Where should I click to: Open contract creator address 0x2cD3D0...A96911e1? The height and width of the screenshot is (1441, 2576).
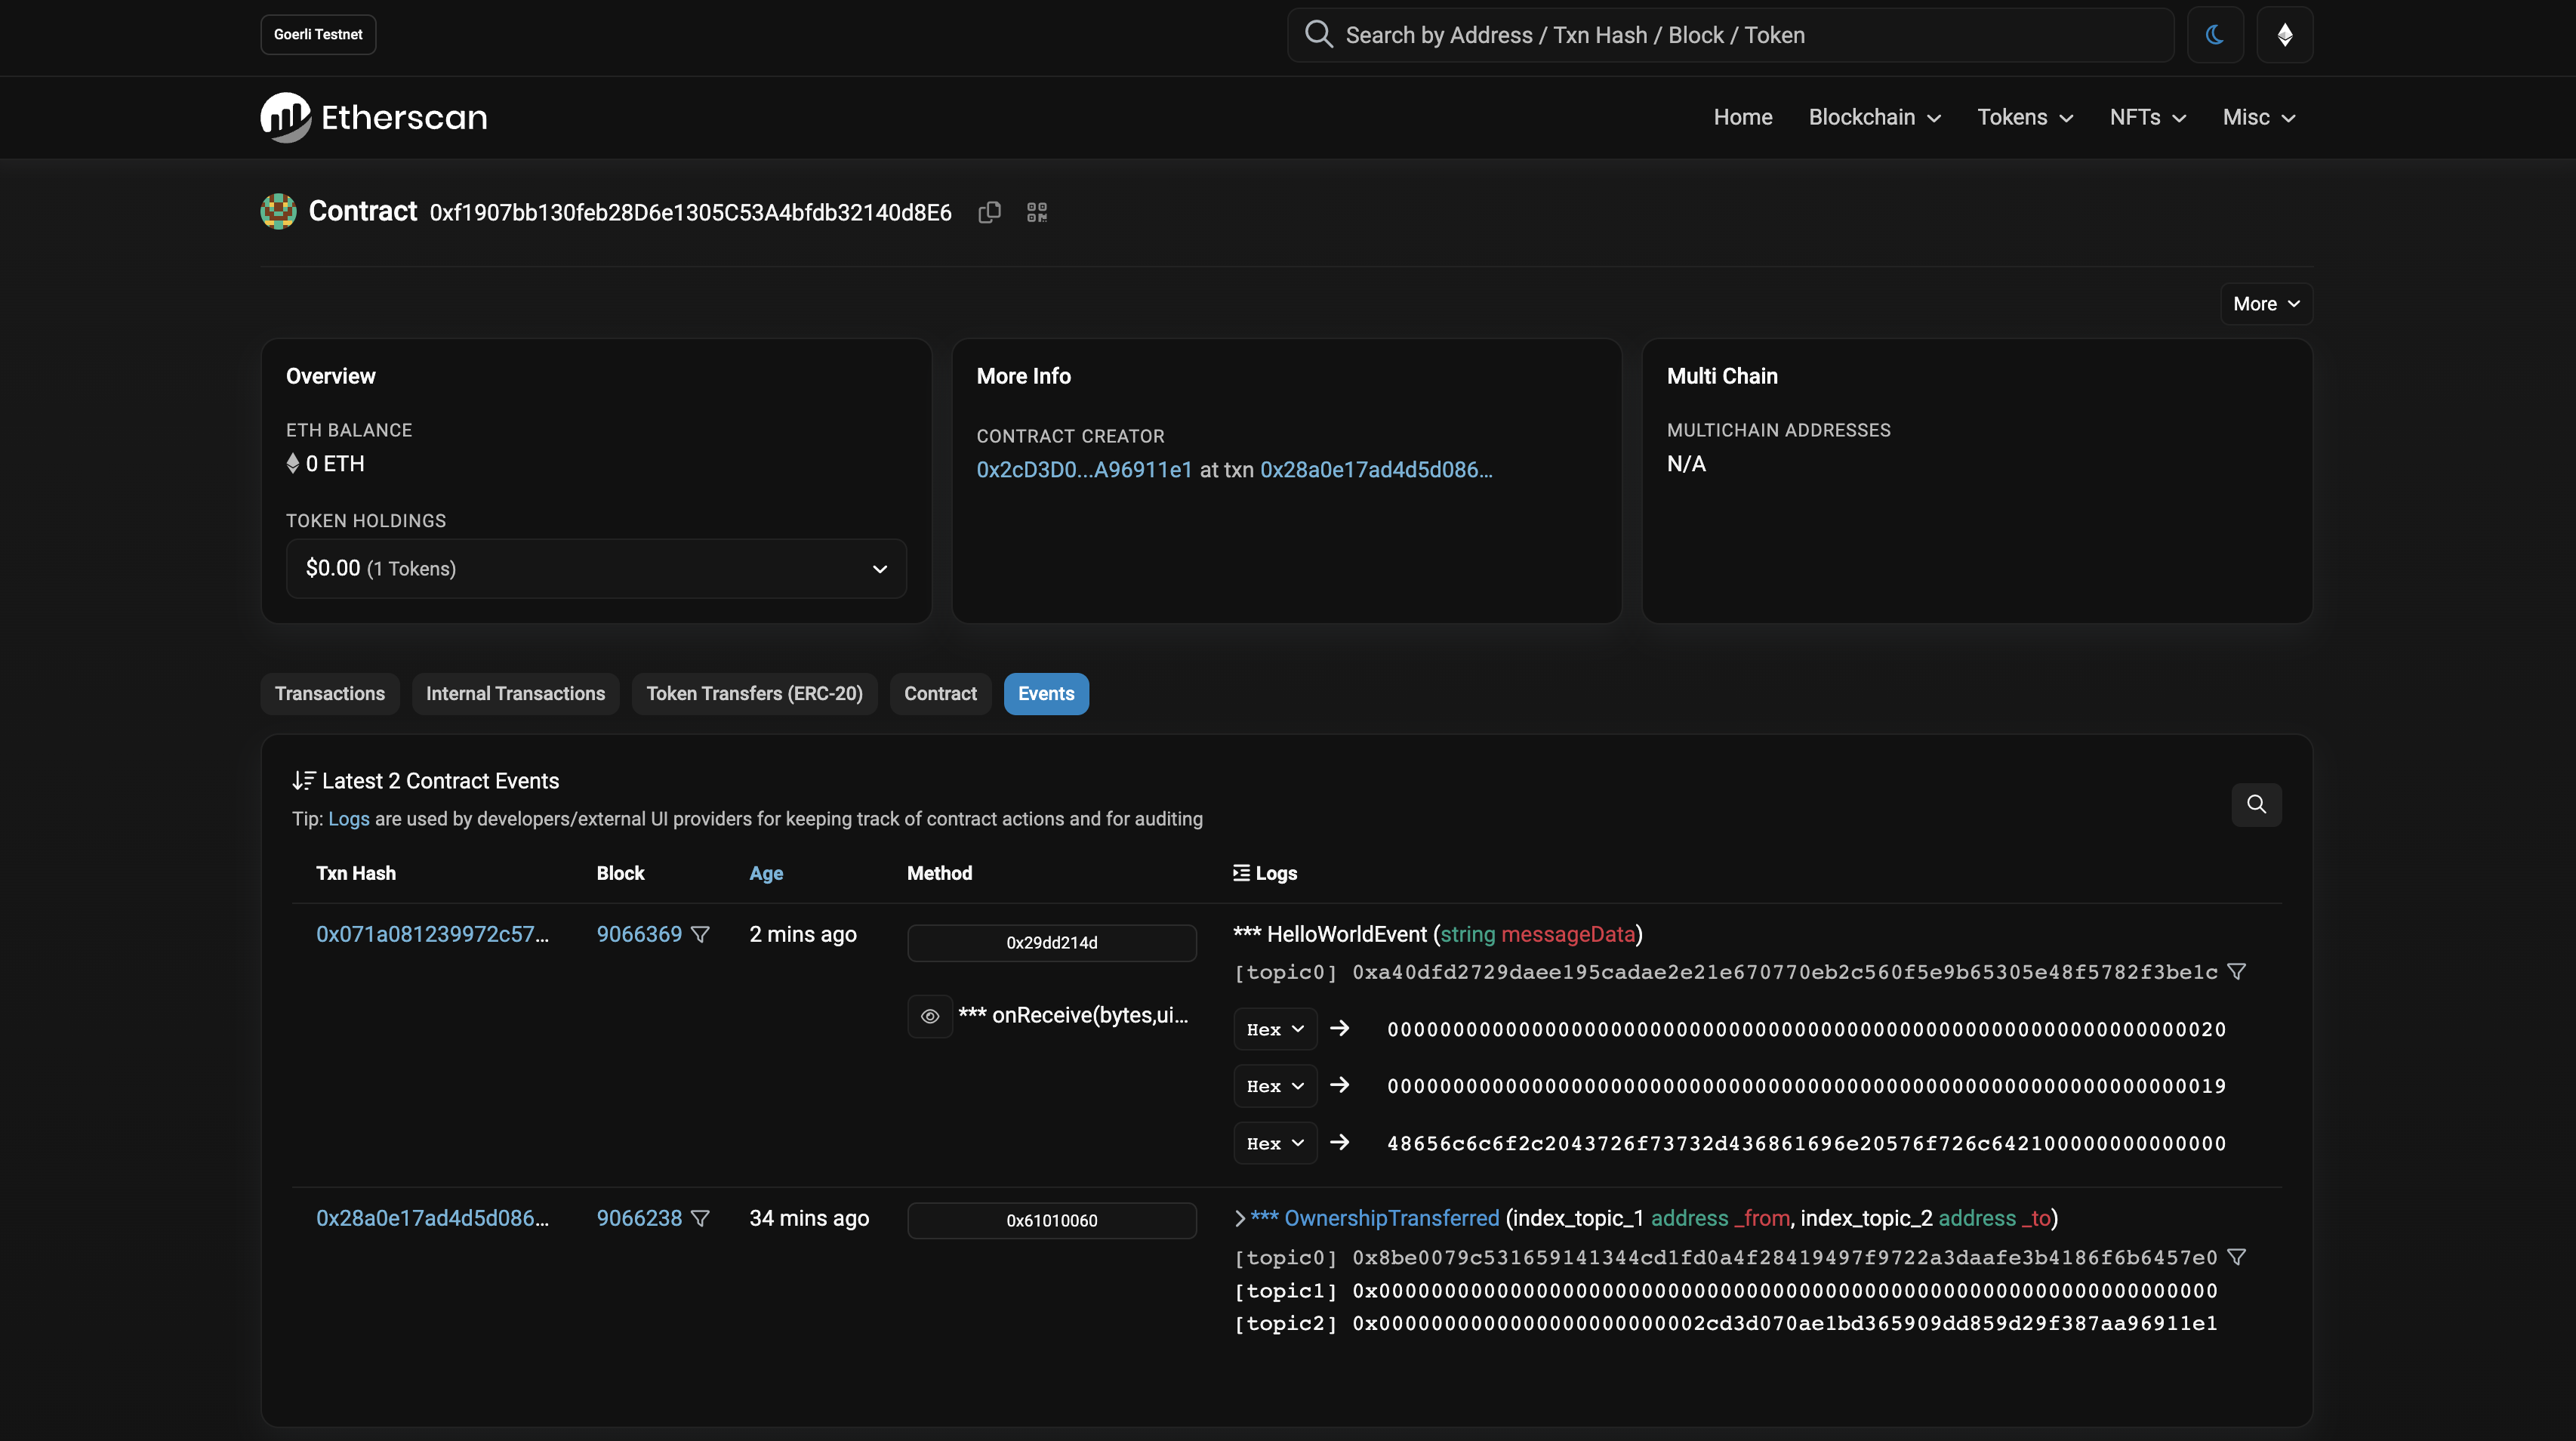pos(1084,470)
